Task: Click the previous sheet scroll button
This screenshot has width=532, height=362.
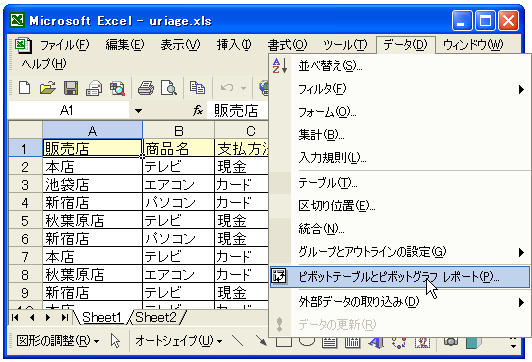Action: [32, 318]
